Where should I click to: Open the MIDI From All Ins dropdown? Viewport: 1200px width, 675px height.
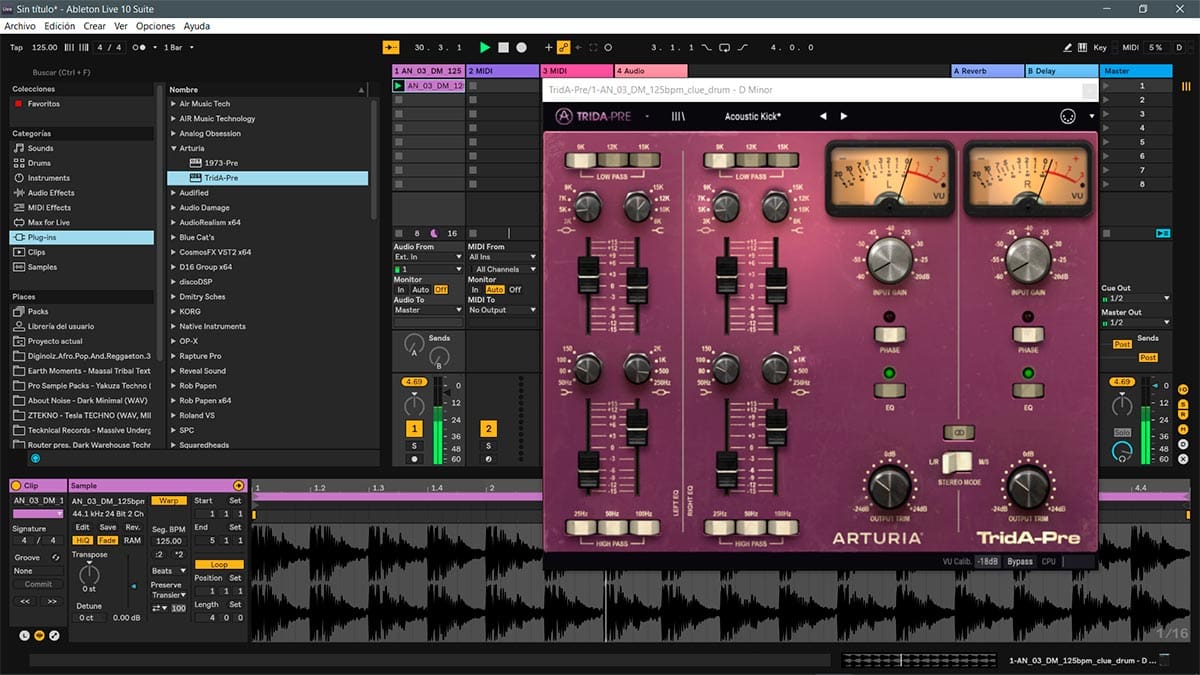tap(502, 257)
